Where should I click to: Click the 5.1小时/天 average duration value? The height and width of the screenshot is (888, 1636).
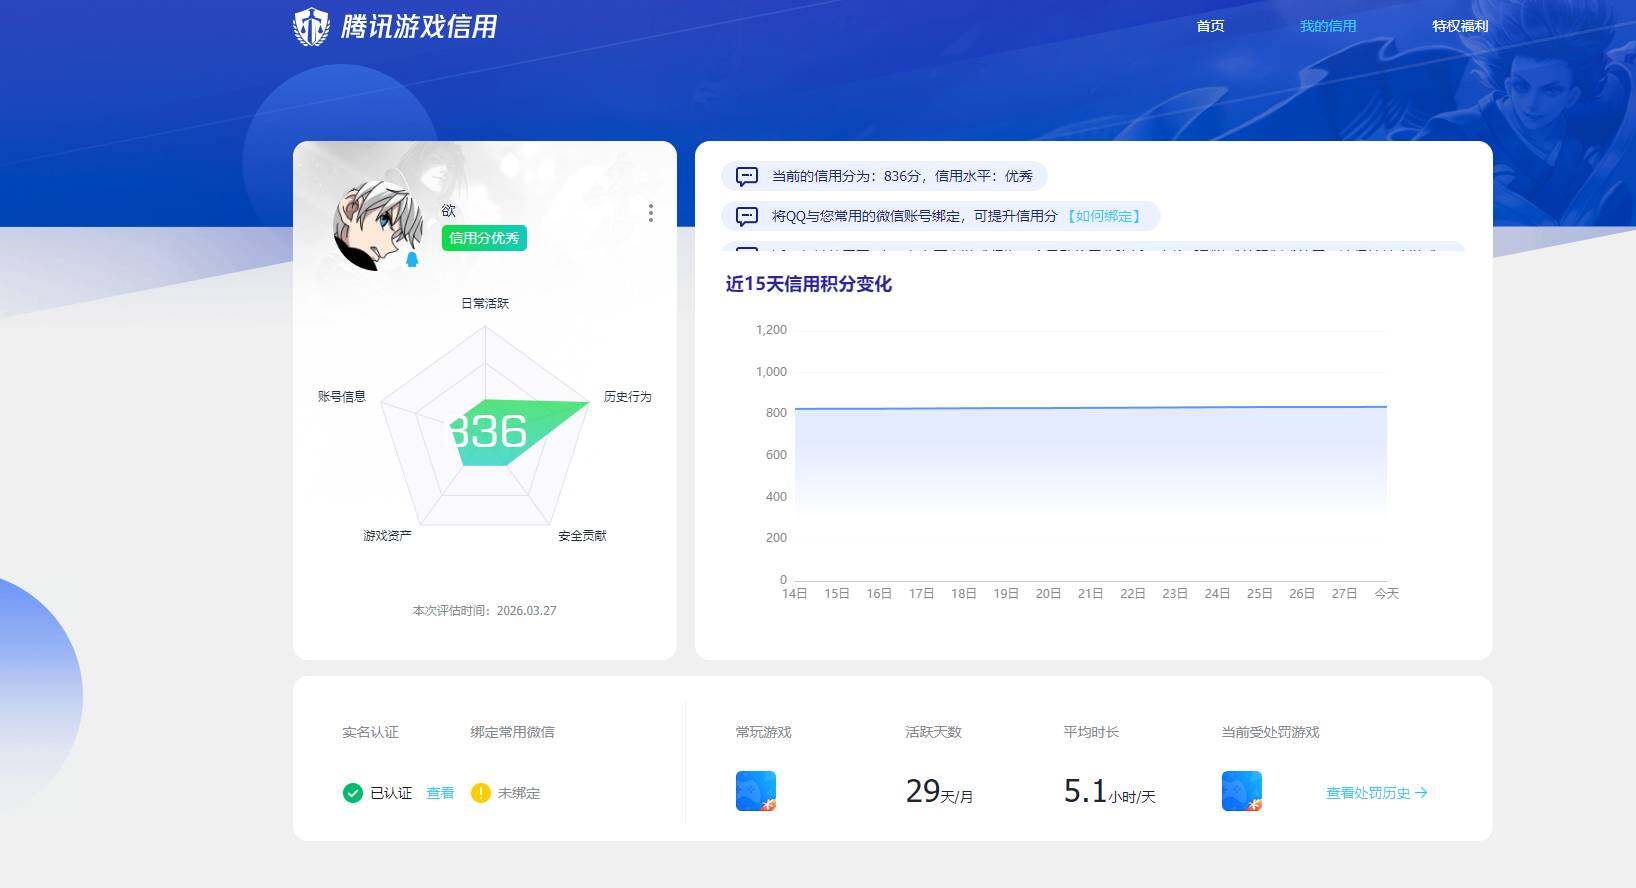point(1109,792)
